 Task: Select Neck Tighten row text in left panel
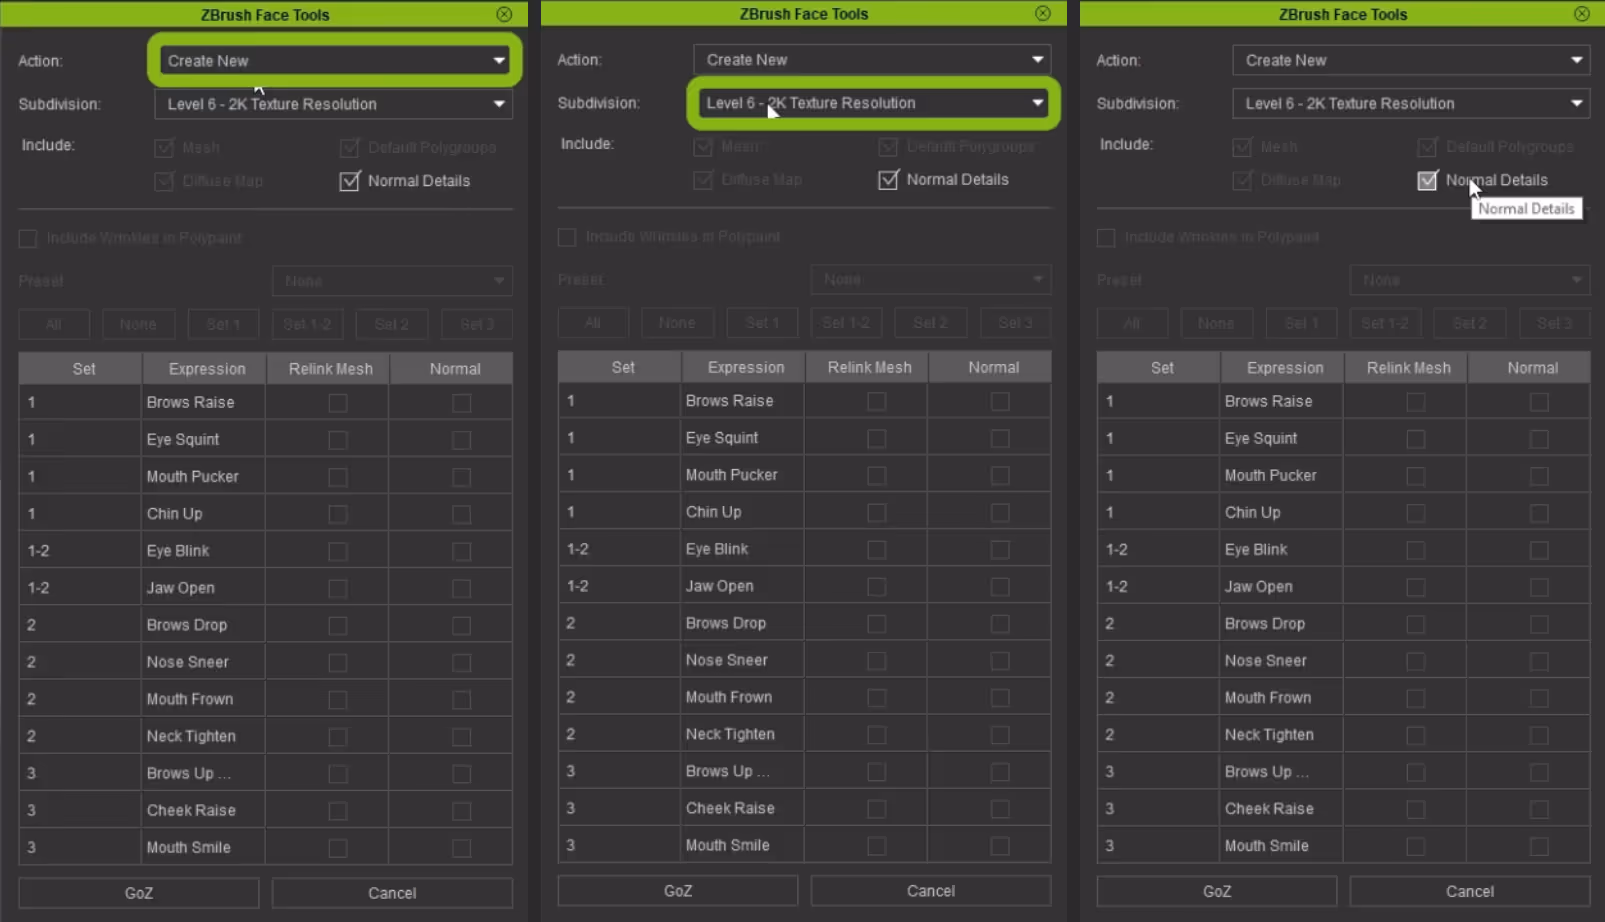click(x=191, y=736)
